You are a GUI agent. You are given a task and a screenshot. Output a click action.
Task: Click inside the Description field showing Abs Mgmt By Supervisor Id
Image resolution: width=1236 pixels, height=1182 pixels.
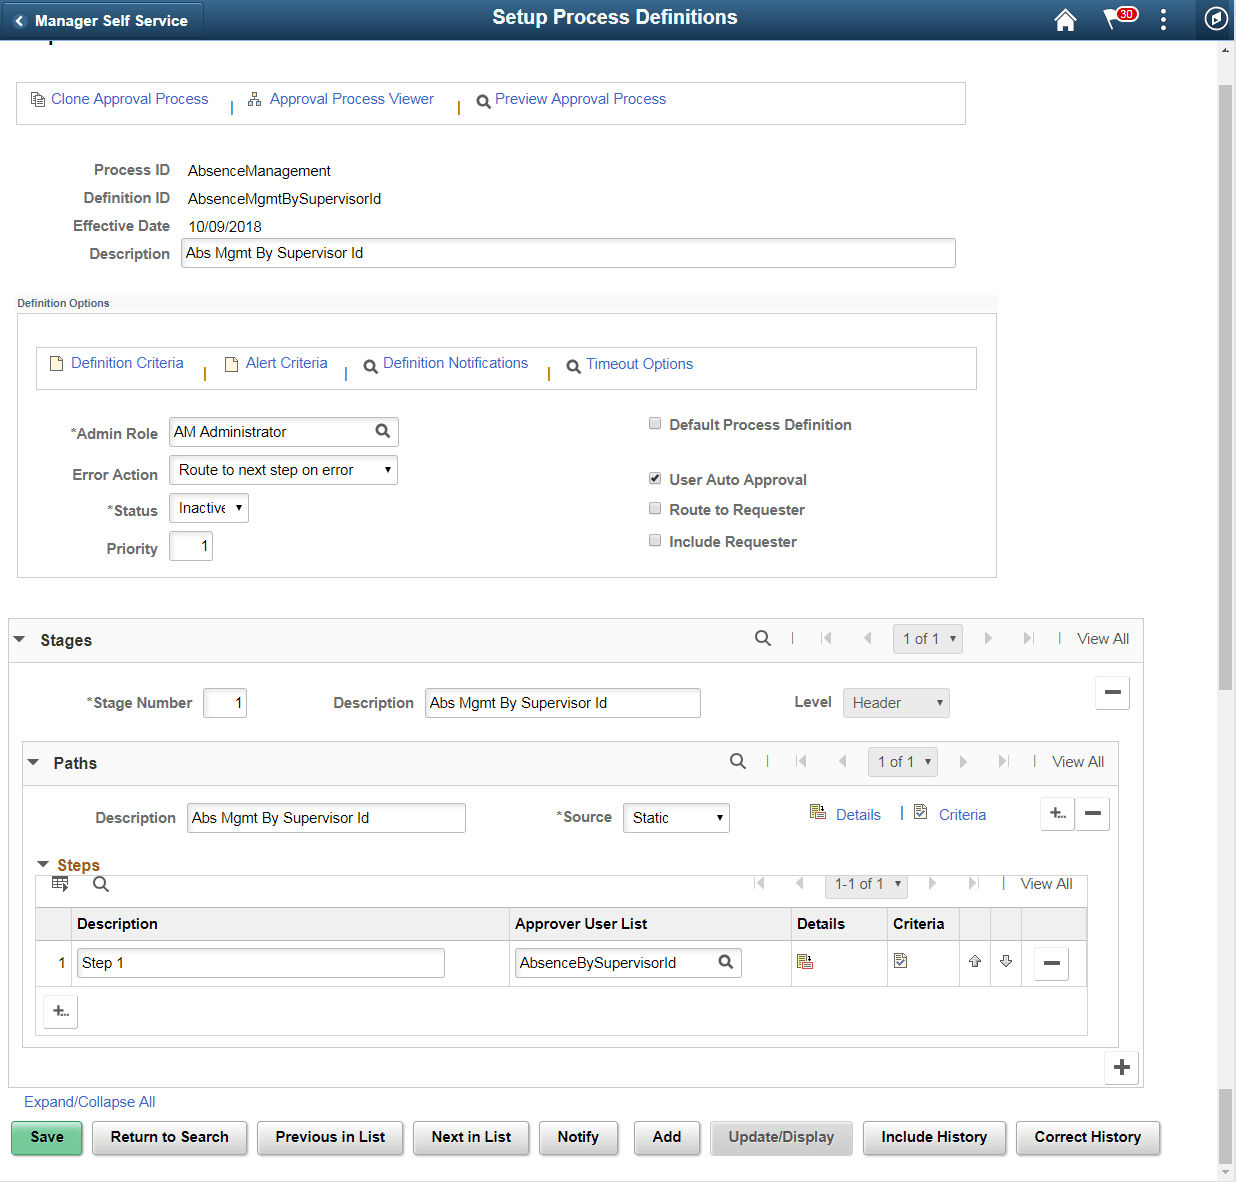(568, 252)
